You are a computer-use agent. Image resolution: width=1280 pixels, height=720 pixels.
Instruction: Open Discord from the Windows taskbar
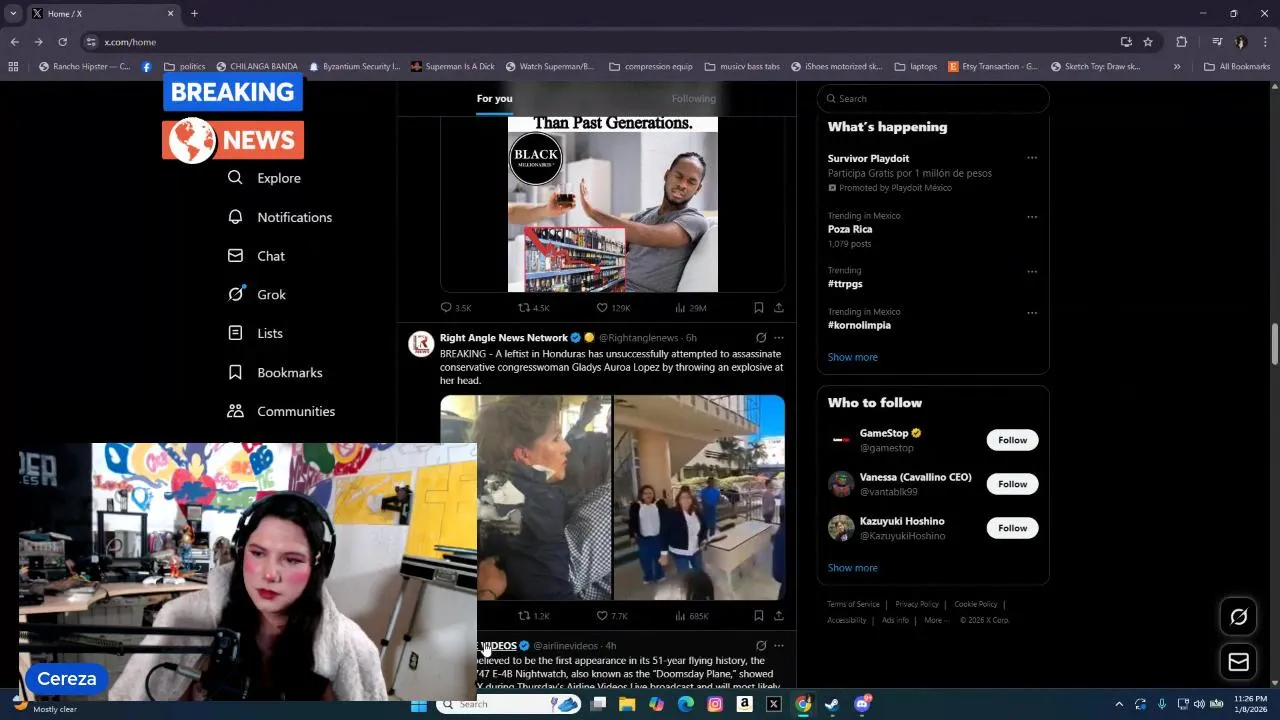click(862, 704)
